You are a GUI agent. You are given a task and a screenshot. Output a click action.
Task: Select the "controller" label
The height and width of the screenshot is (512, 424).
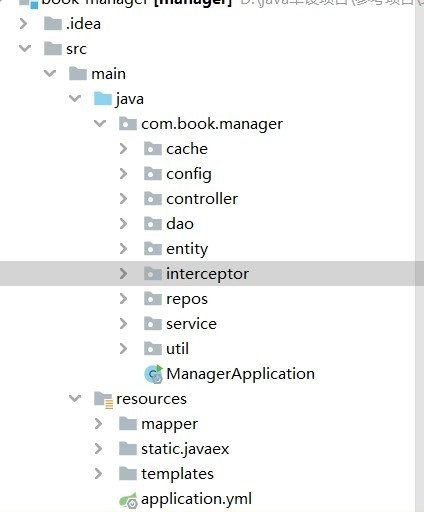(x=202, y=199)
